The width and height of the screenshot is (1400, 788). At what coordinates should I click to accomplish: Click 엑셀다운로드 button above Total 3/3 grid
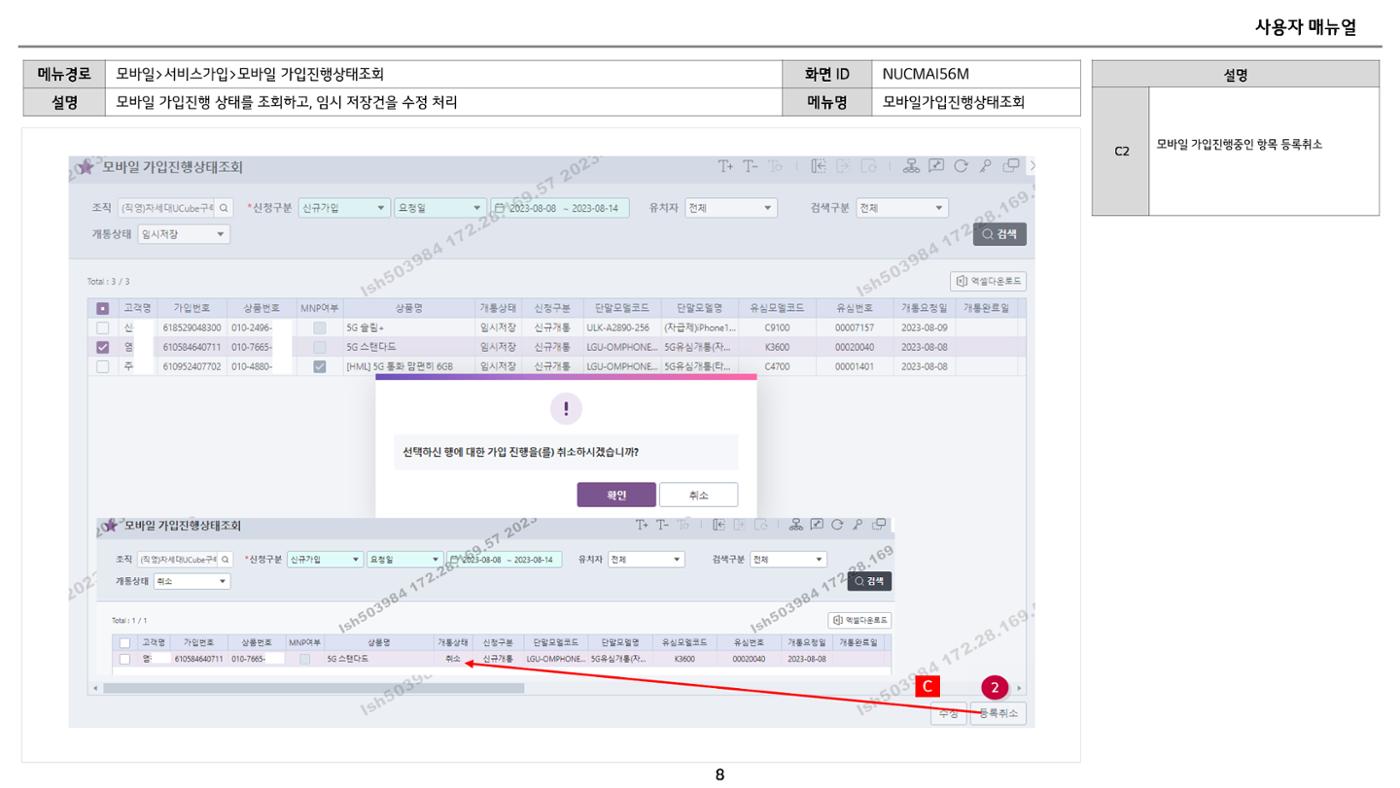click(x=988, y=281)
